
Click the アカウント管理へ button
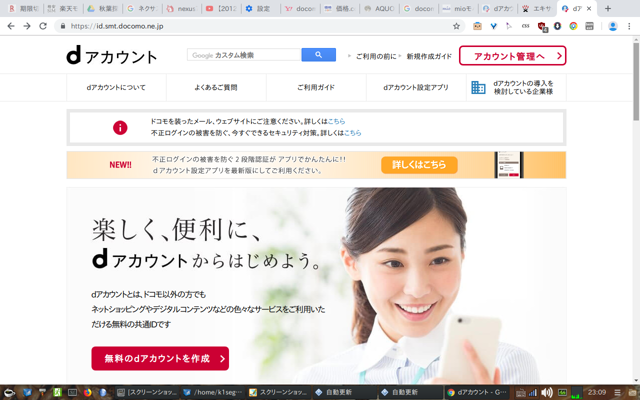pos(513,56)
